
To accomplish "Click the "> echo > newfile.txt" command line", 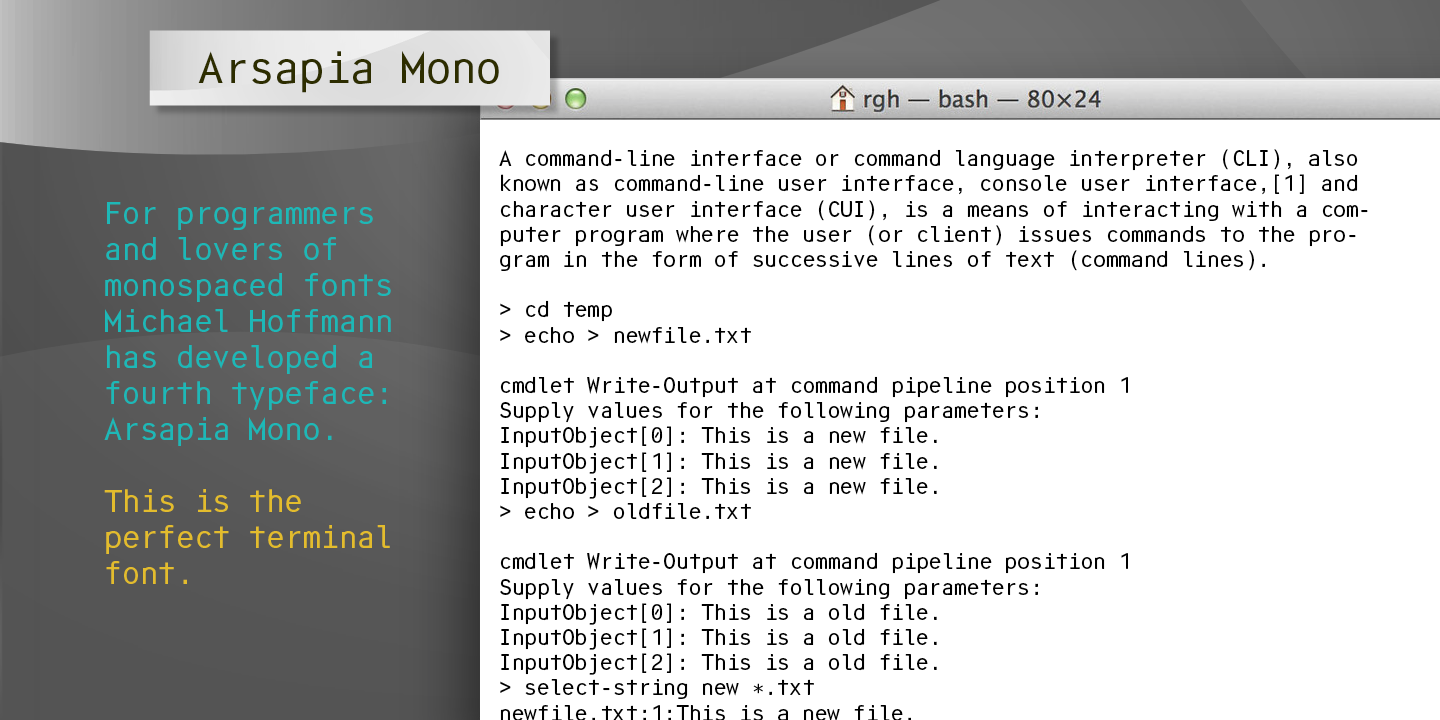I will [625, 335].
